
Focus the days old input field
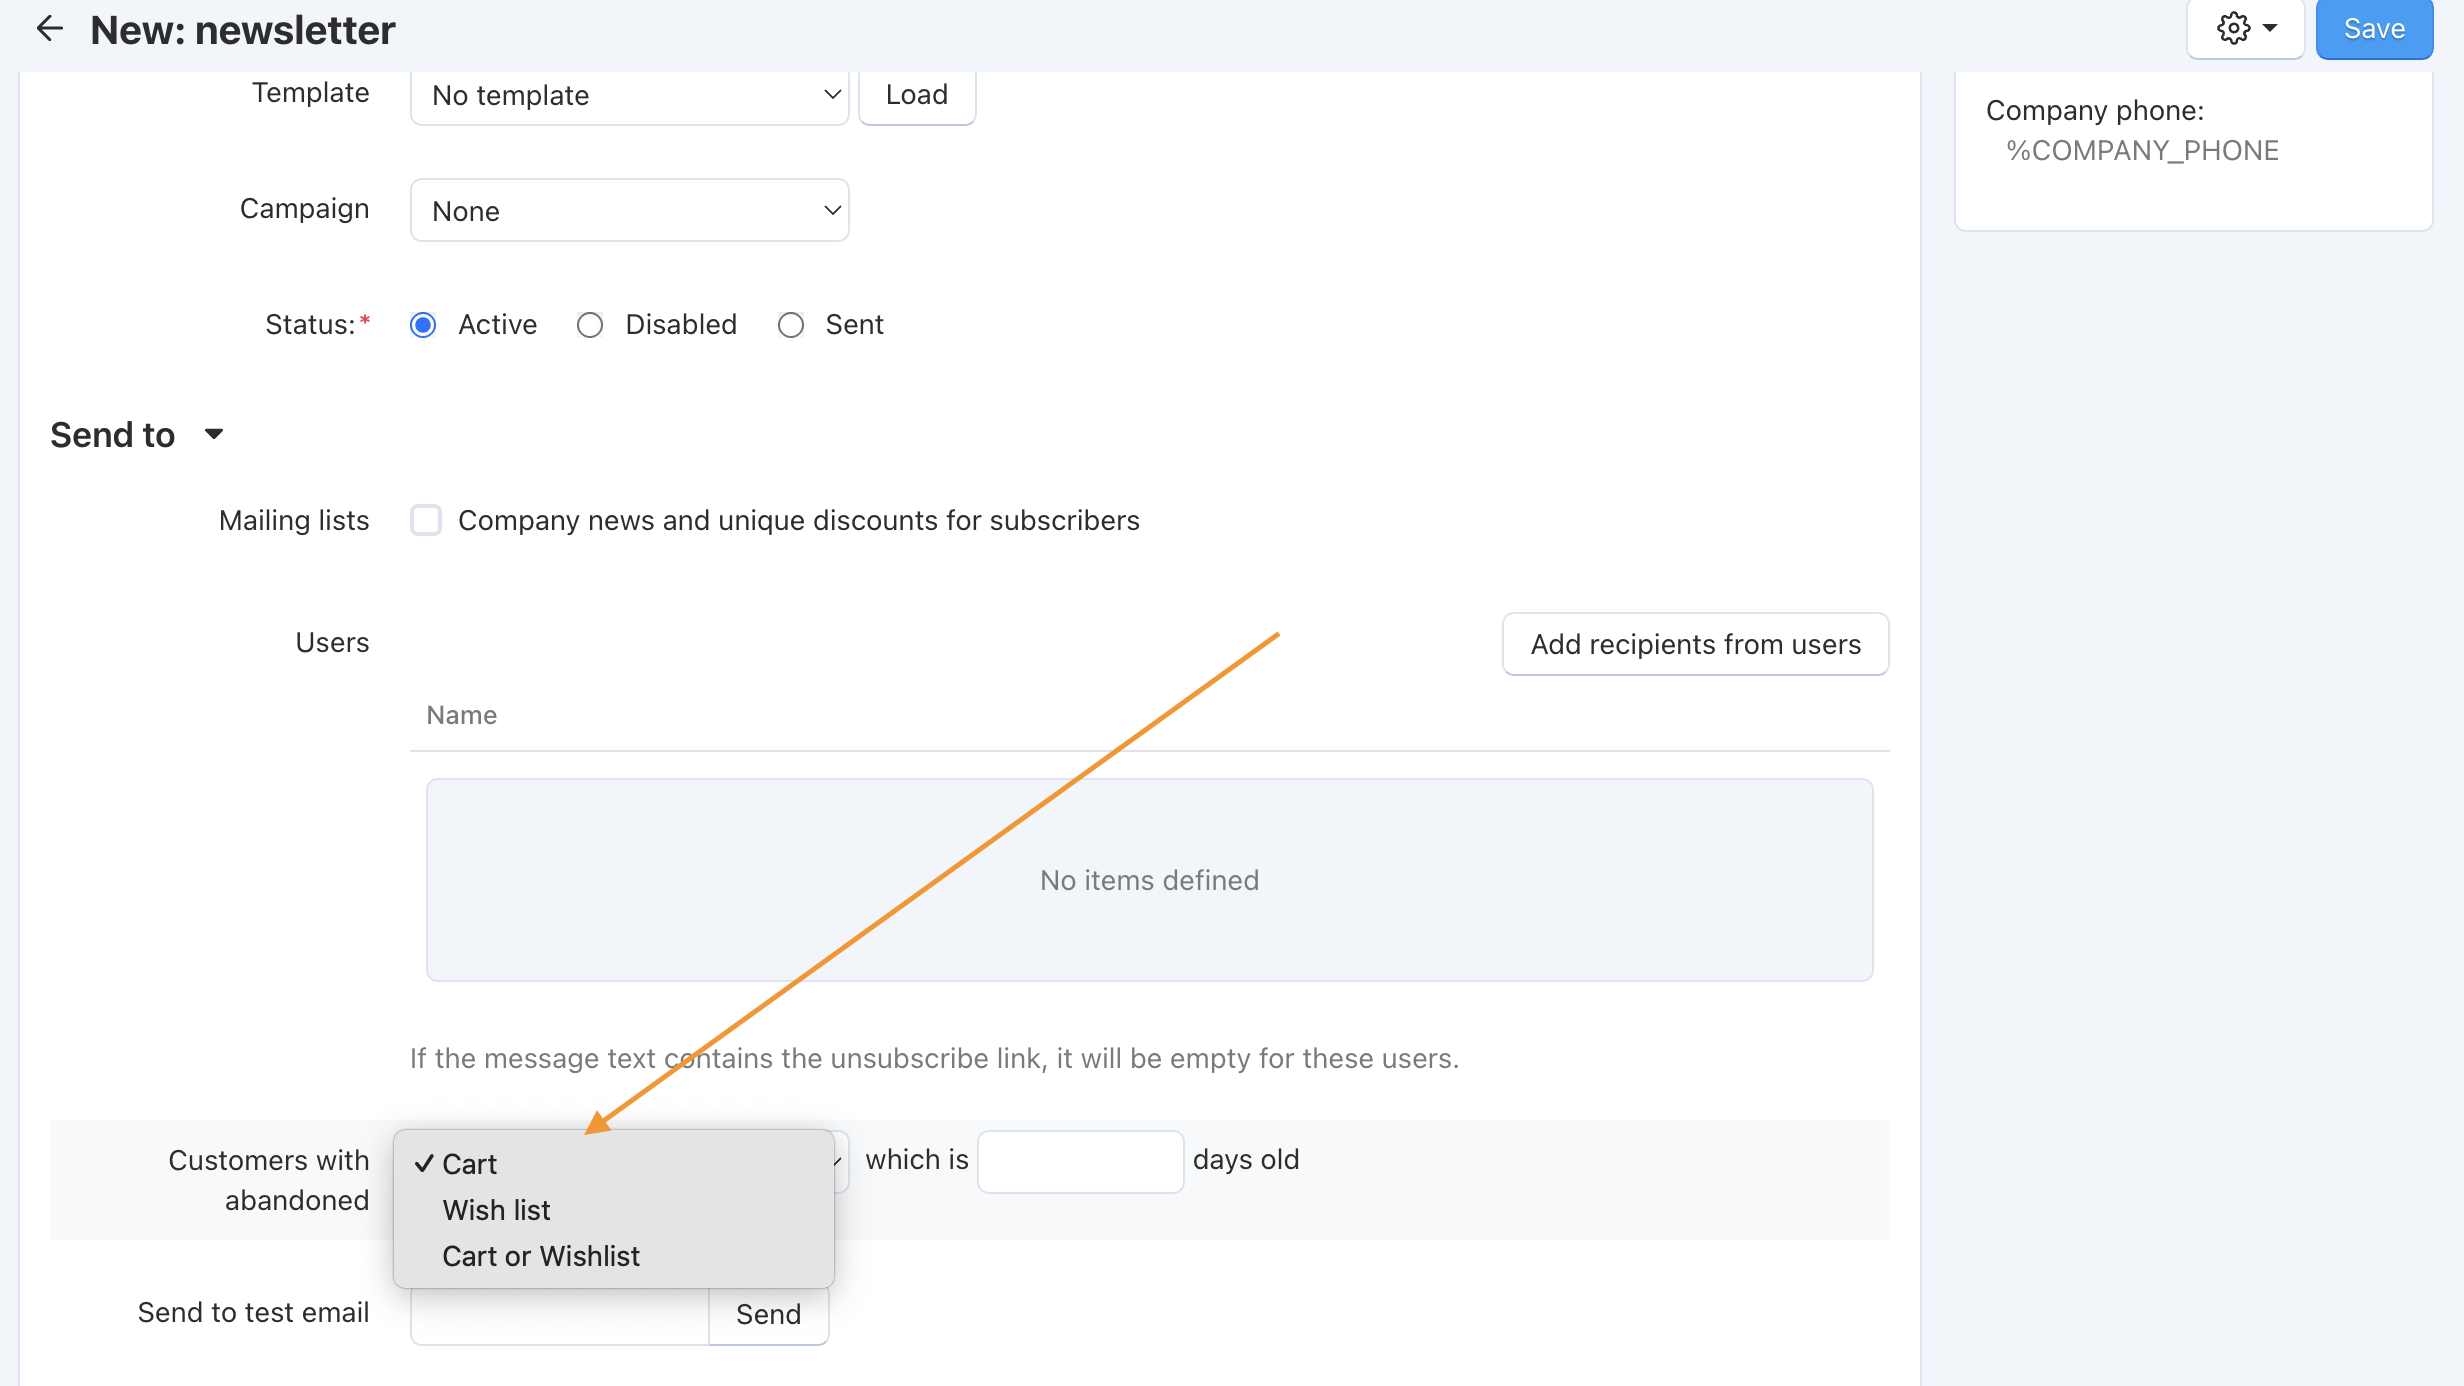[x=1080, y=1161]
